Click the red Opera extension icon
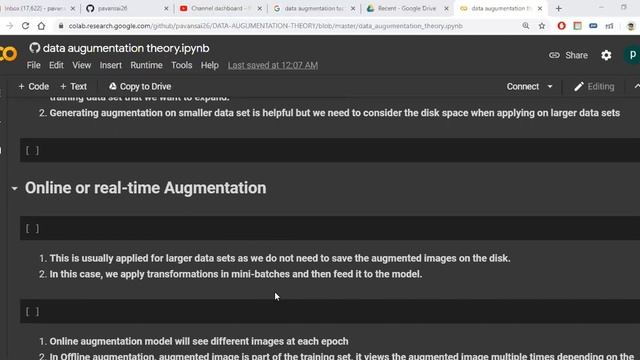640x360 pixels. coord(562,26)
